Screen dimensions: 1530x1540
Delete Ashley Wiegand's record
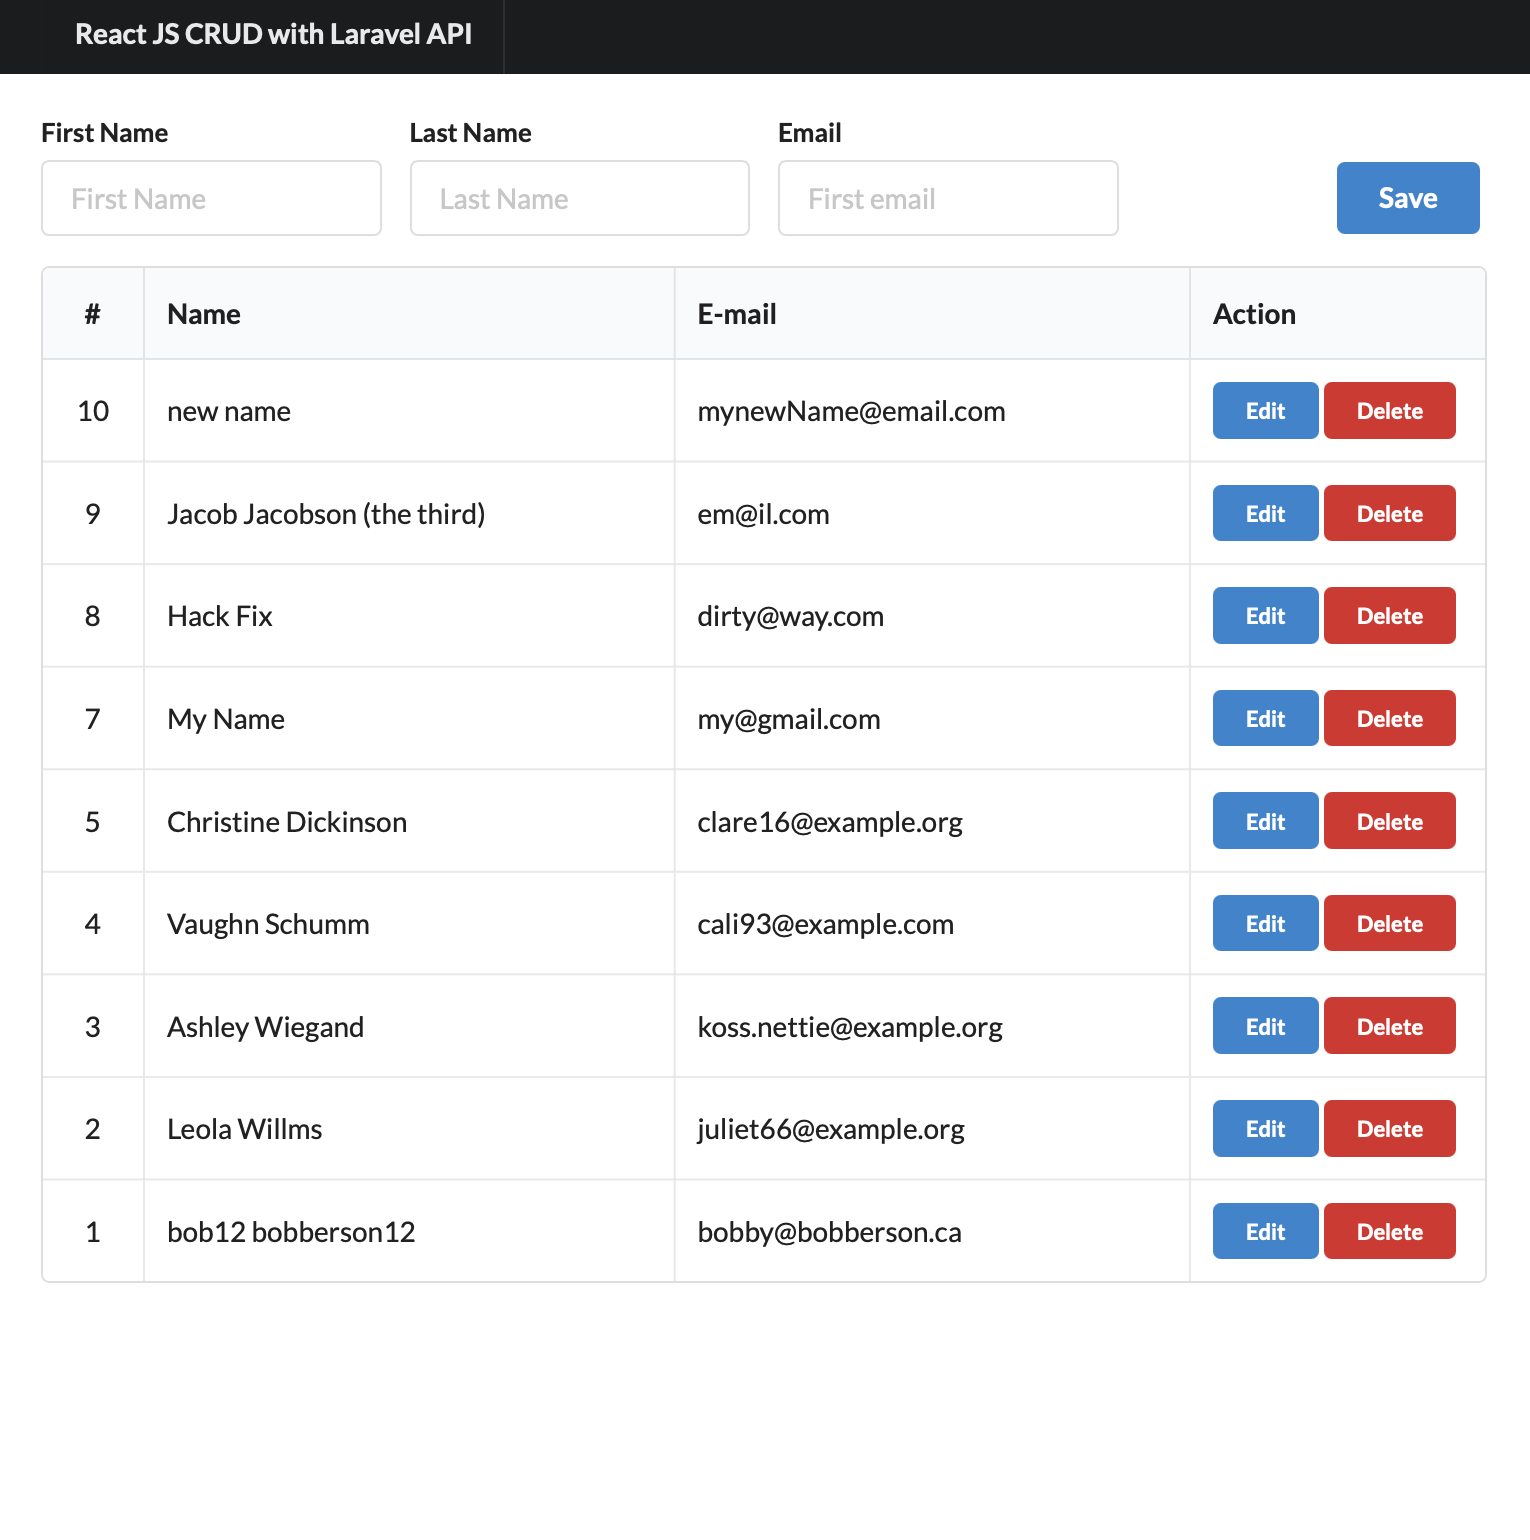click(1389, 1025)
